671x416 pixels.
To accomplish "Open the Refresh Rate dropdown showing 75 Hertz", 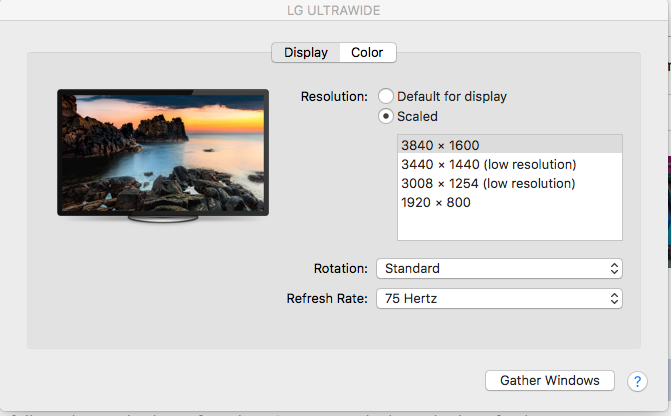I will [x=499, y=298].
